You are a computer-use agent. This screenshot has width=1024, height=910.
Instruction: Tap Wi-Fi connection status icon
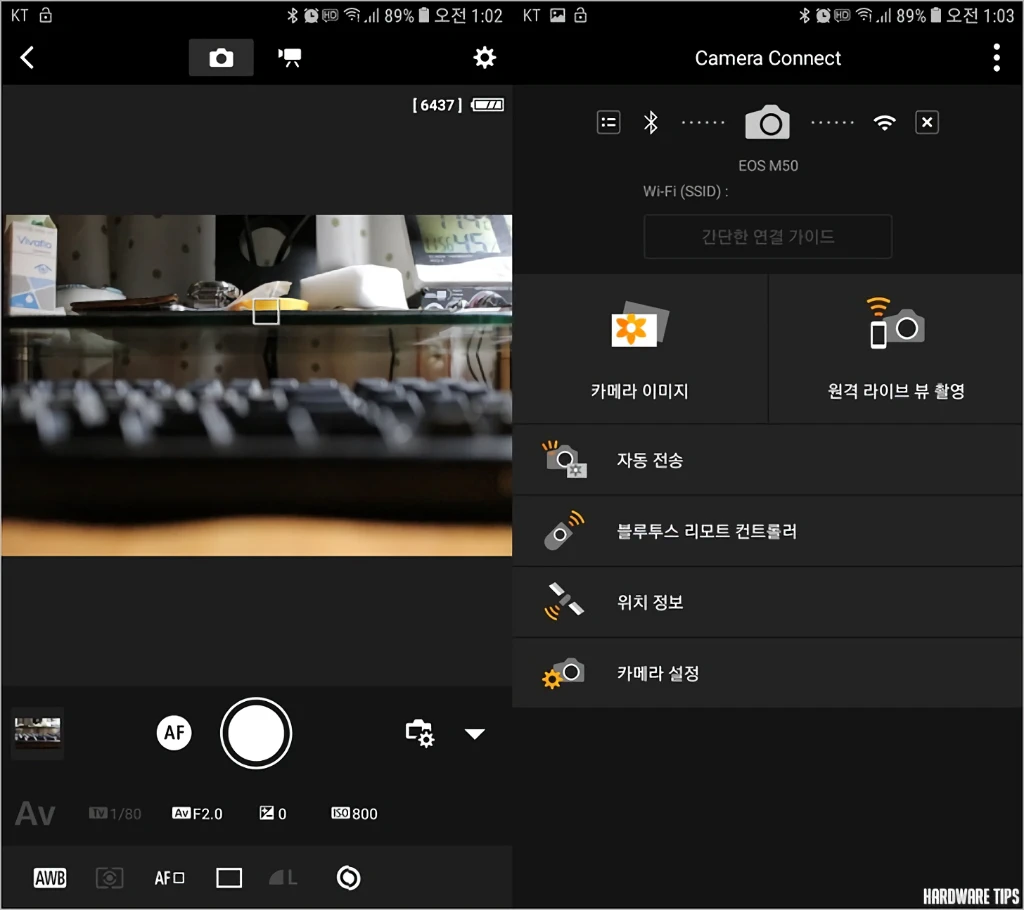pos(885,122)
